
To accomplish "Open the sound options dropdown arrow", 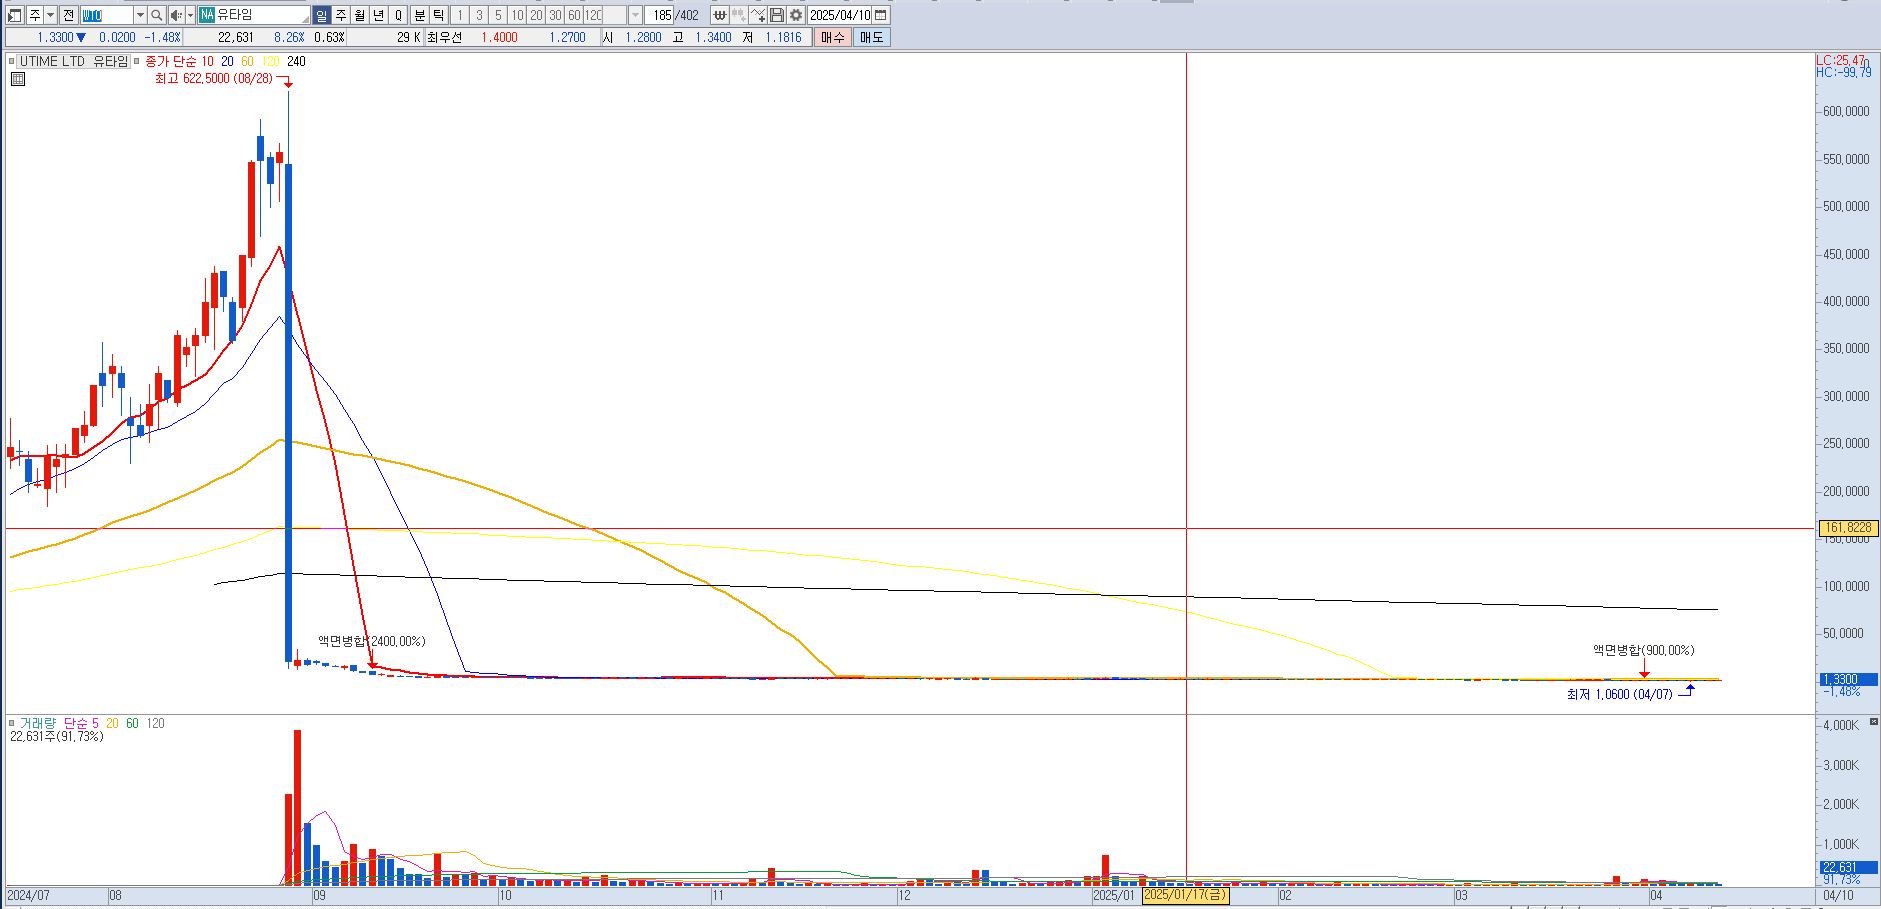I will tap(190, 15).
